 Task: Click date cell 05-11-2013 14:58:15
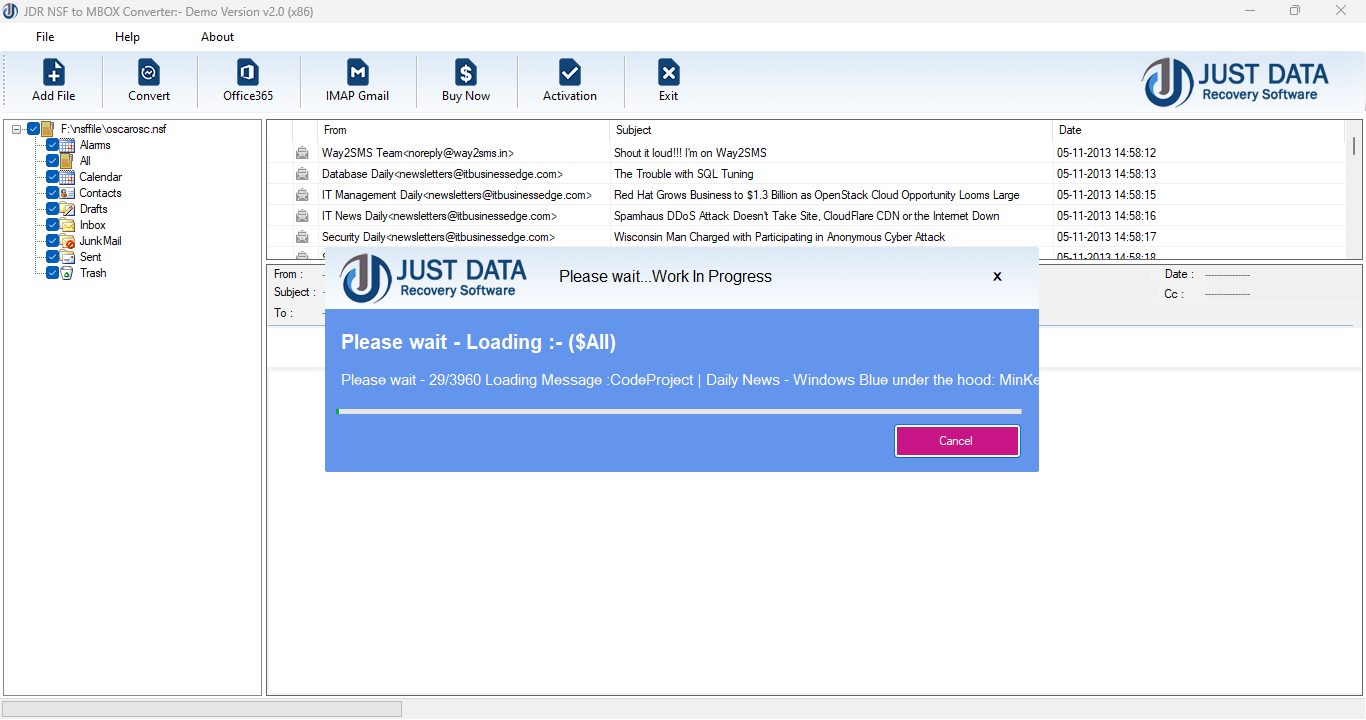click(x=1106, y=195)
